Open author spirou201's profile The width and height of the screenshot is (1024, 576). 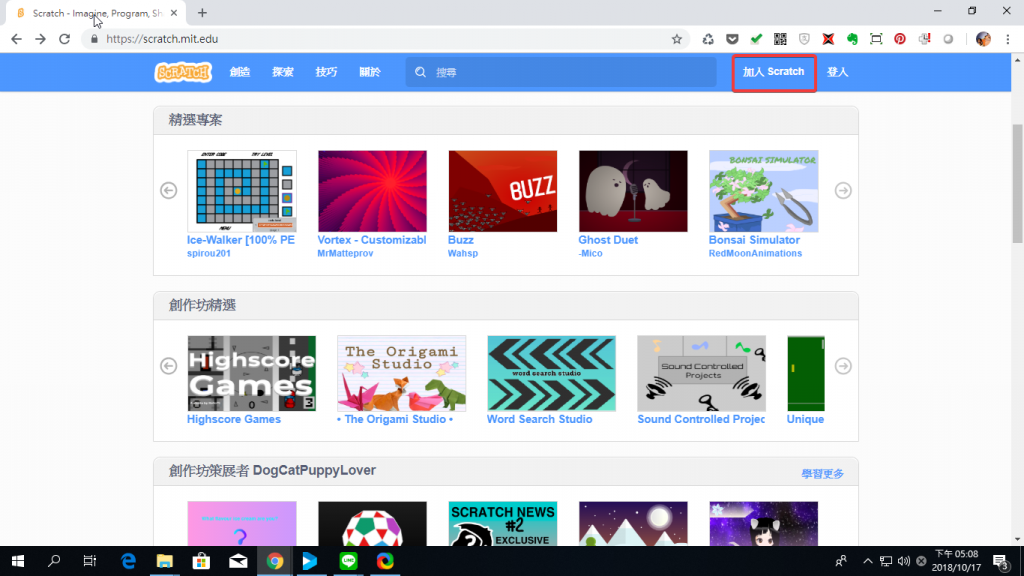[x=209, y=253]
